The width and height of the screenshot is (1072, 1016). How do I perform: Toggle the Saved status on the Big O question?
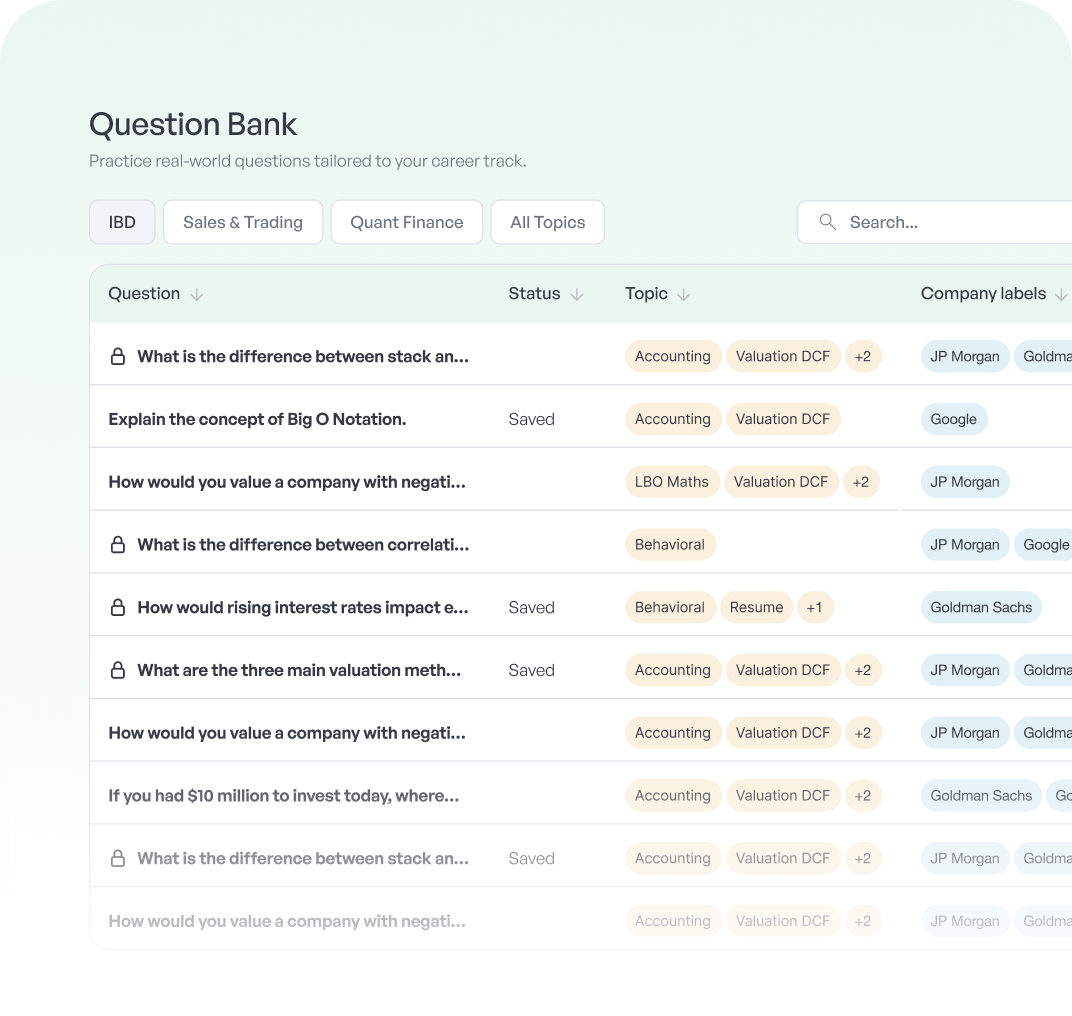[531, 419]
